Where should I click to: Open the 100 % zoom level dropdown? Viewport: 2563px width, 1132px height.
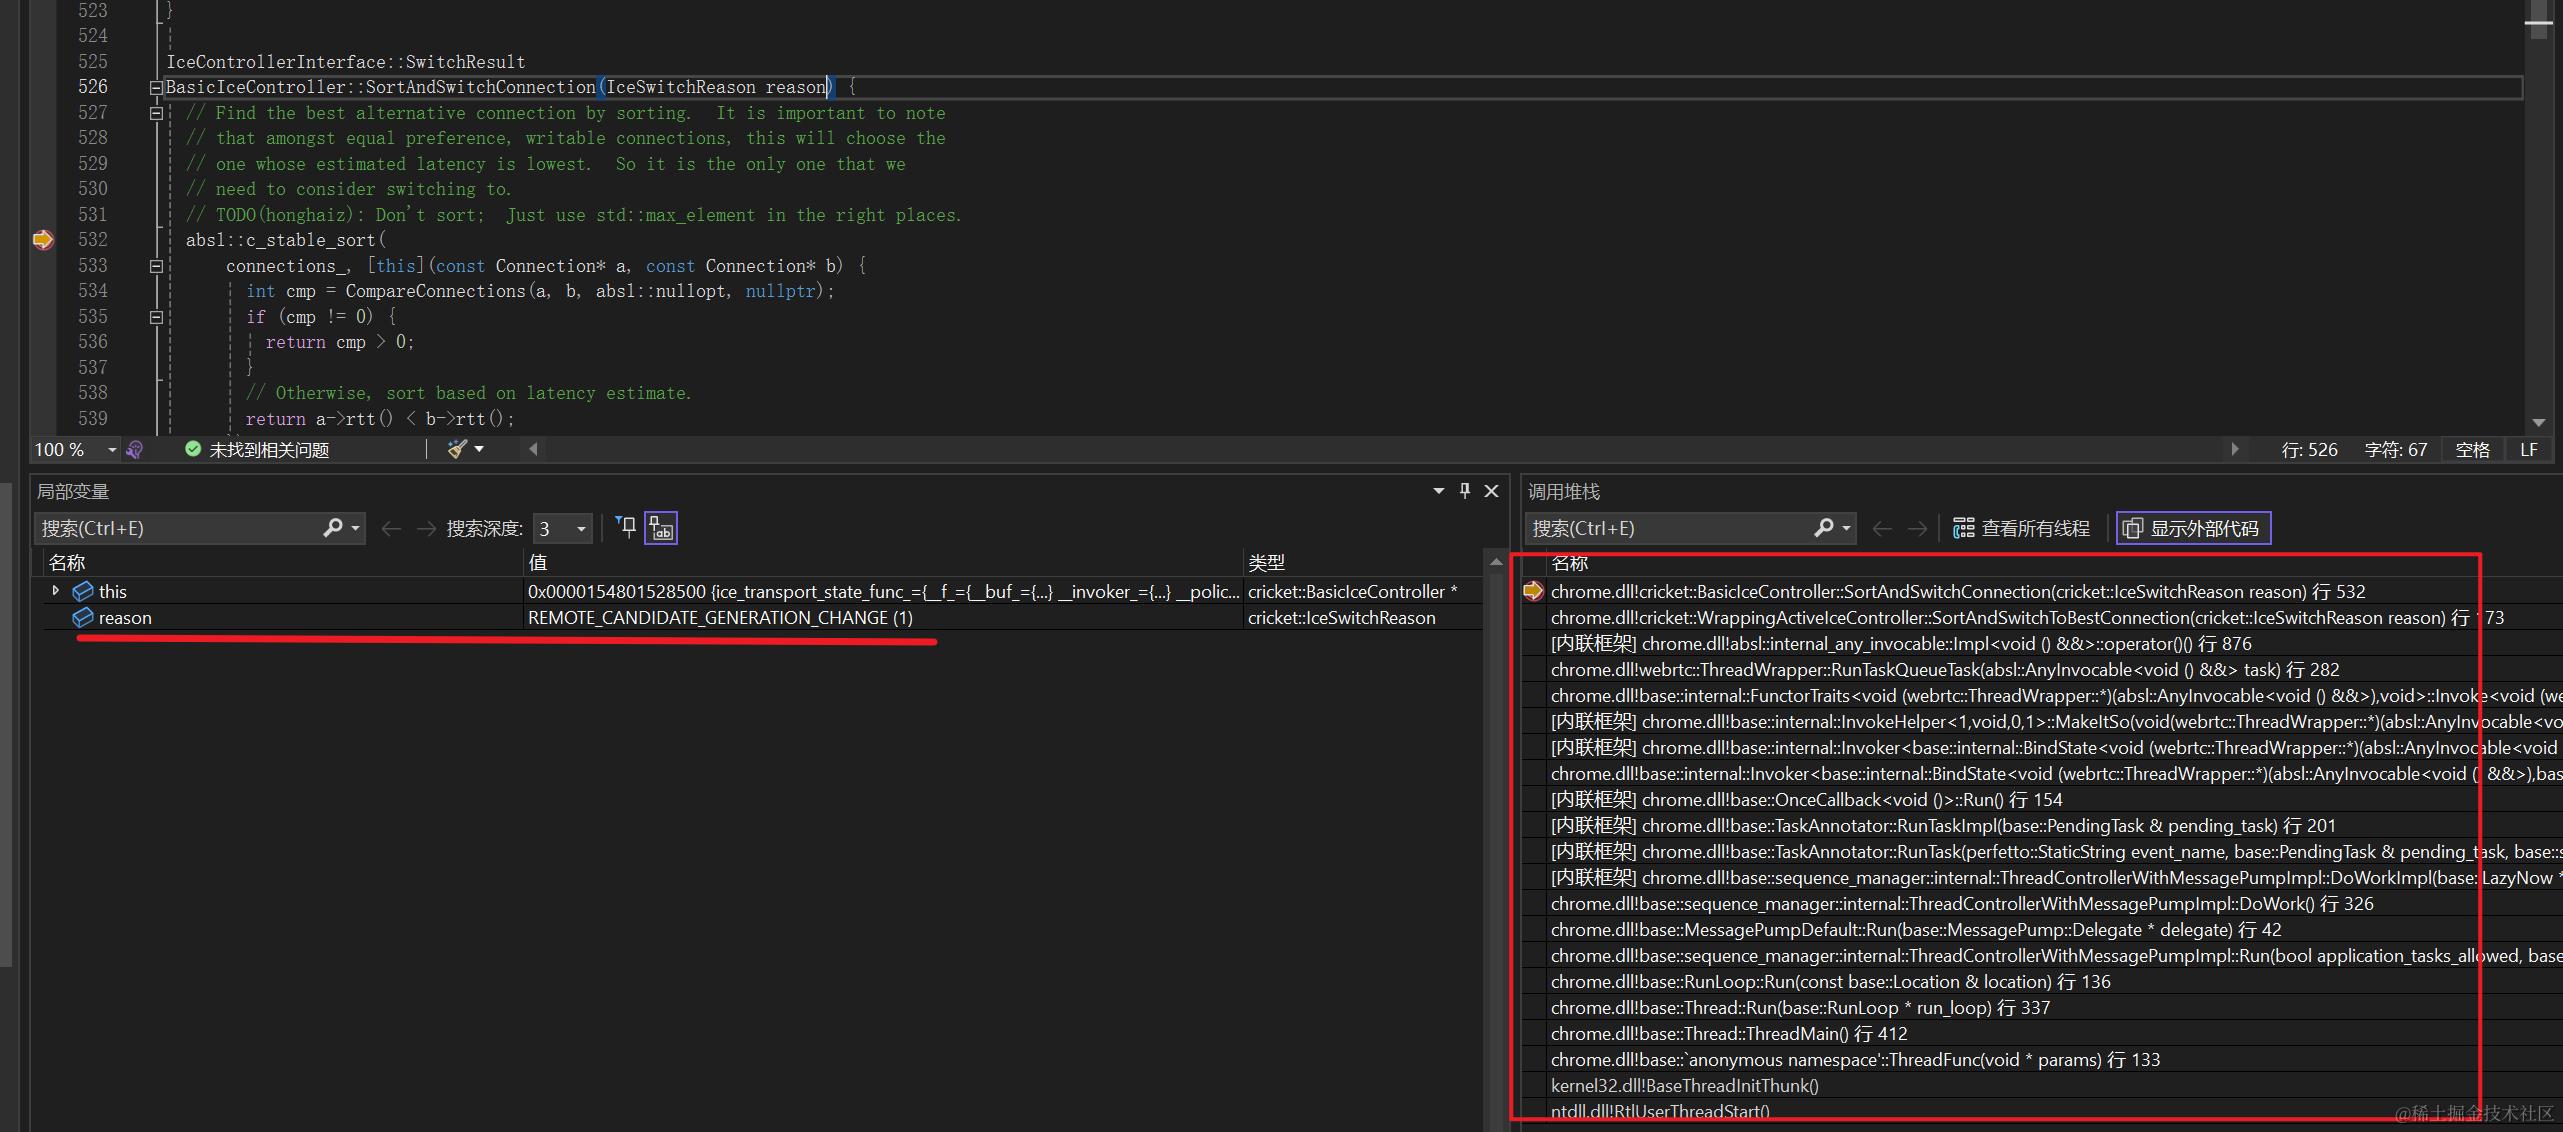tap(111, 450)
